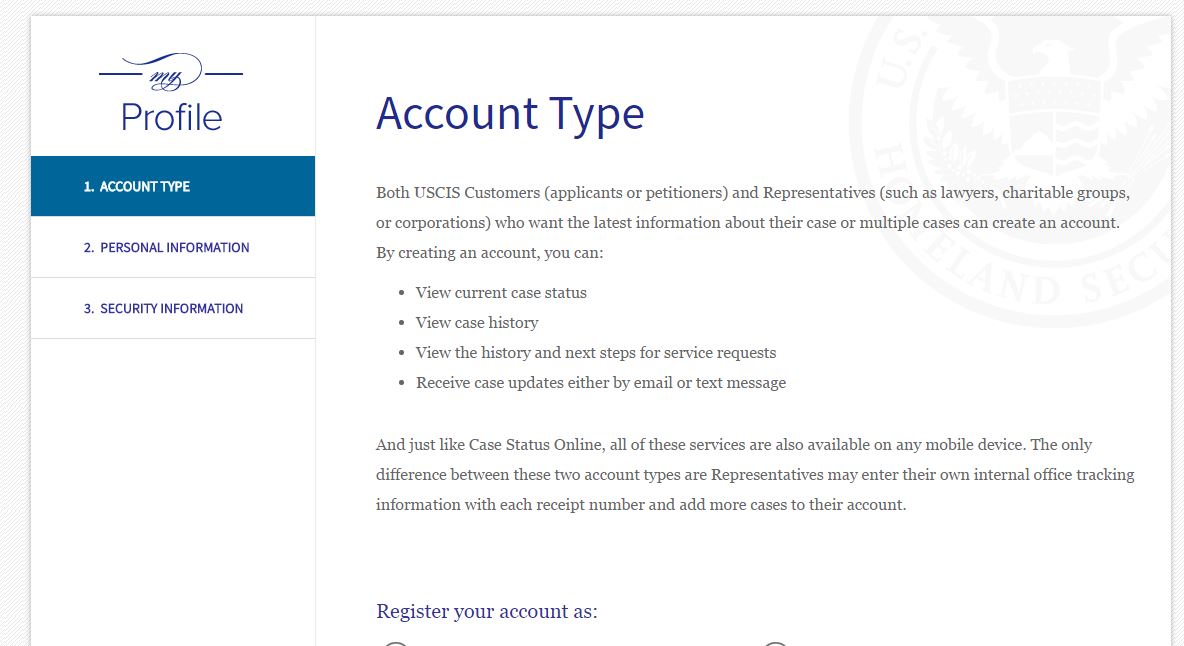Select the first radio button under Register
Image resolution: width=1184 pixels, height=646 pixels.
click(395, 644)
